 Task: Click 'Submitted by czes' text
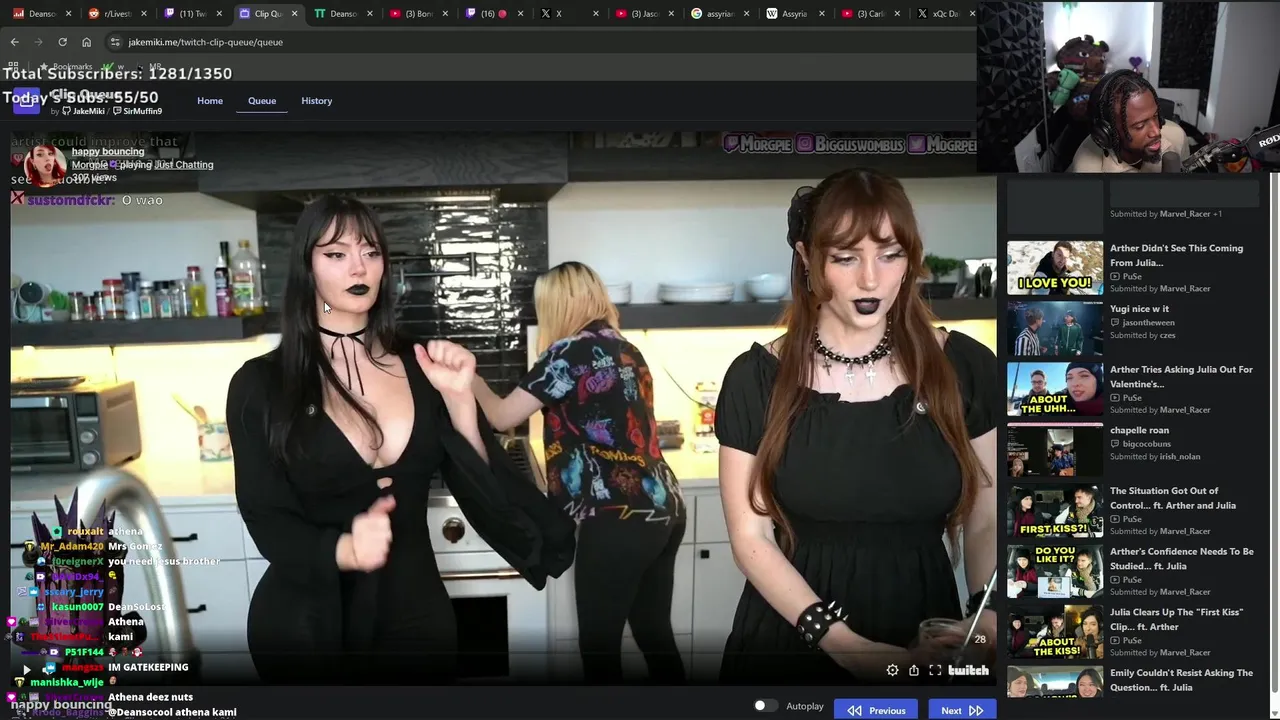[x=1142, y=335]
